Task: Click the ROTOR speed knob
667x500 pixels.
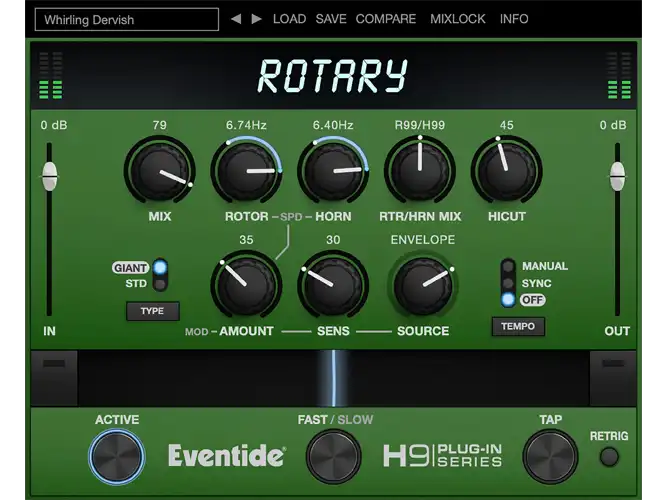Action: 246,171
